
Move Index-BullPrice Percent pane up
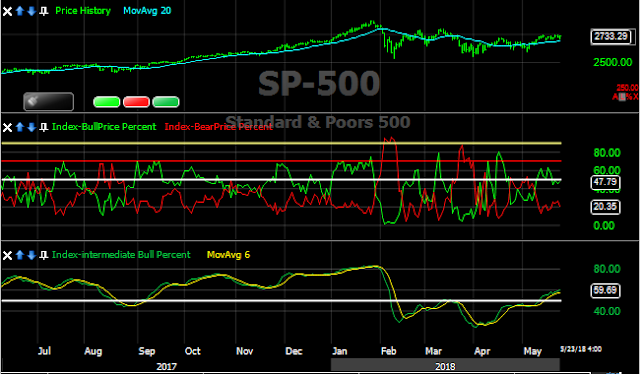20,127
